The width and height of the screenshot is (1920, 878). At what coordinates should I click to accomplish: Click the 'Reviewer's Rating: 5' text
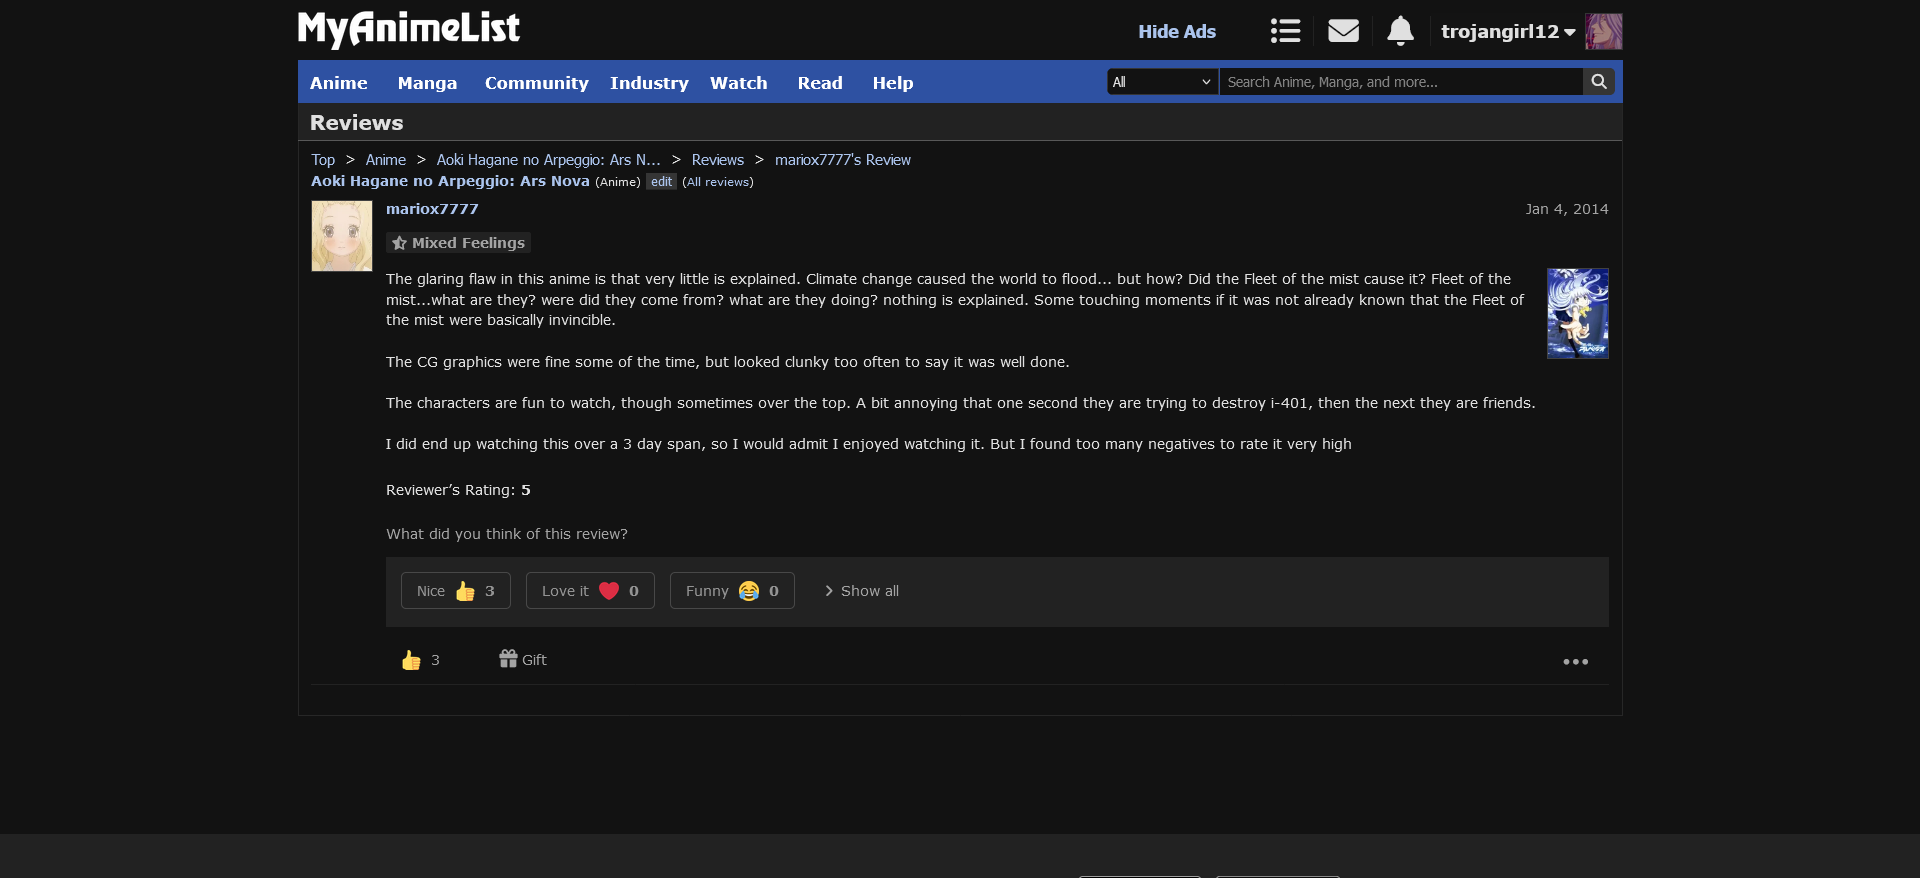pyautogui.click(x=458, y=490)
